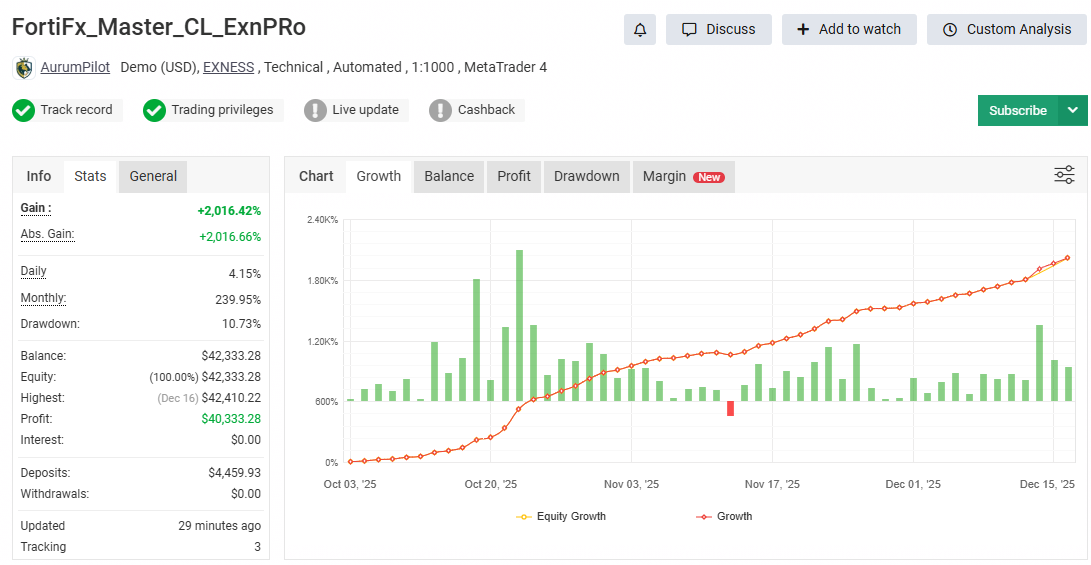Click the AurumPilot avatar icon

tap(23, 68)
